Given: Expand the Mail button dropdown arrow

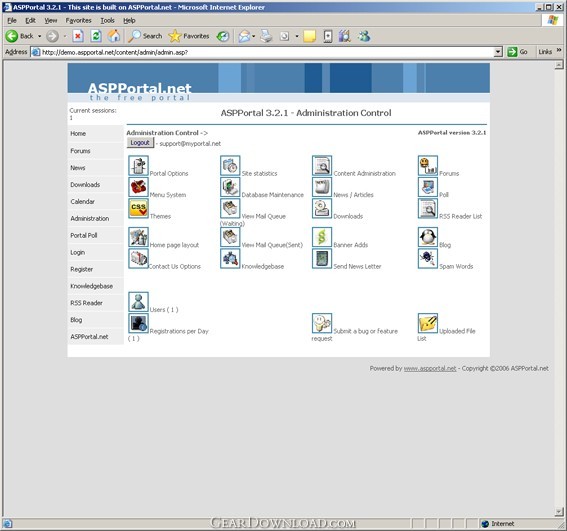Looking at the screenshot, I should [x=253, y=36].
